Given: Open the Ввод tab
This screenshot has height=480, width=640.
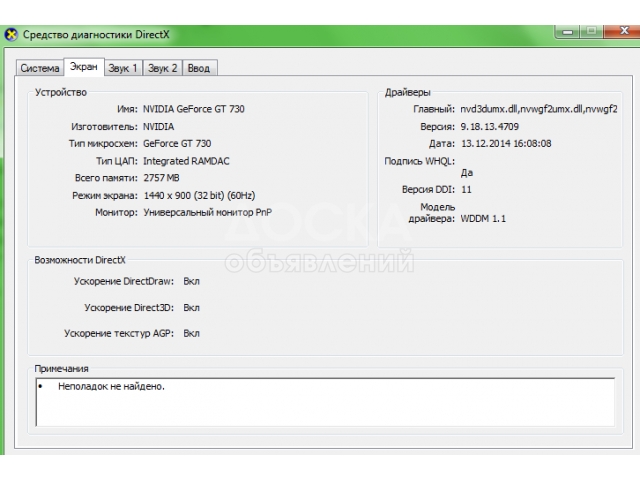Looking at the screenshot, I should click(200, 68).
